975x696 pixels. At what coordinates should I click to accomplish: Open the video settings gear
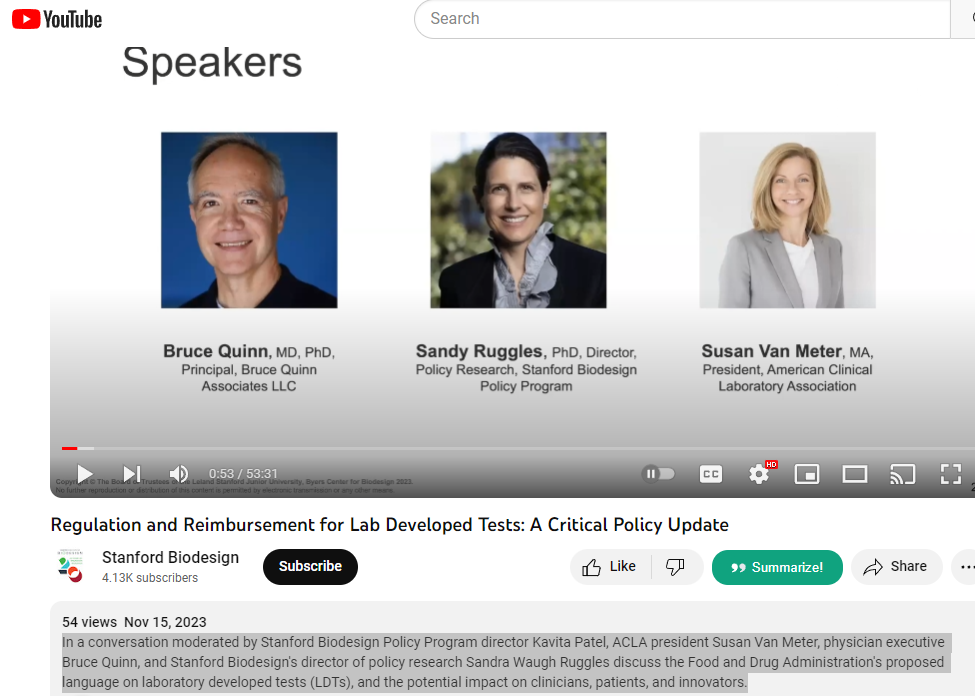point(759,474)
